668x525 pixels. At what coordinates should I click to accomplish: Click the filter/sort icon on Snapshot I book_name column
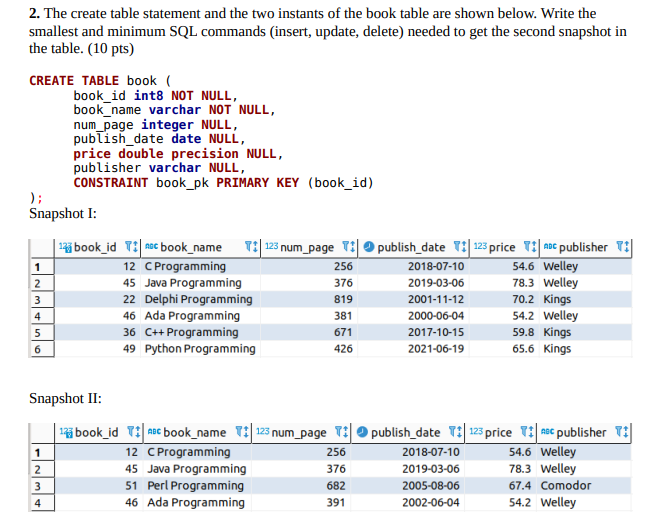(x=251, y=247)
